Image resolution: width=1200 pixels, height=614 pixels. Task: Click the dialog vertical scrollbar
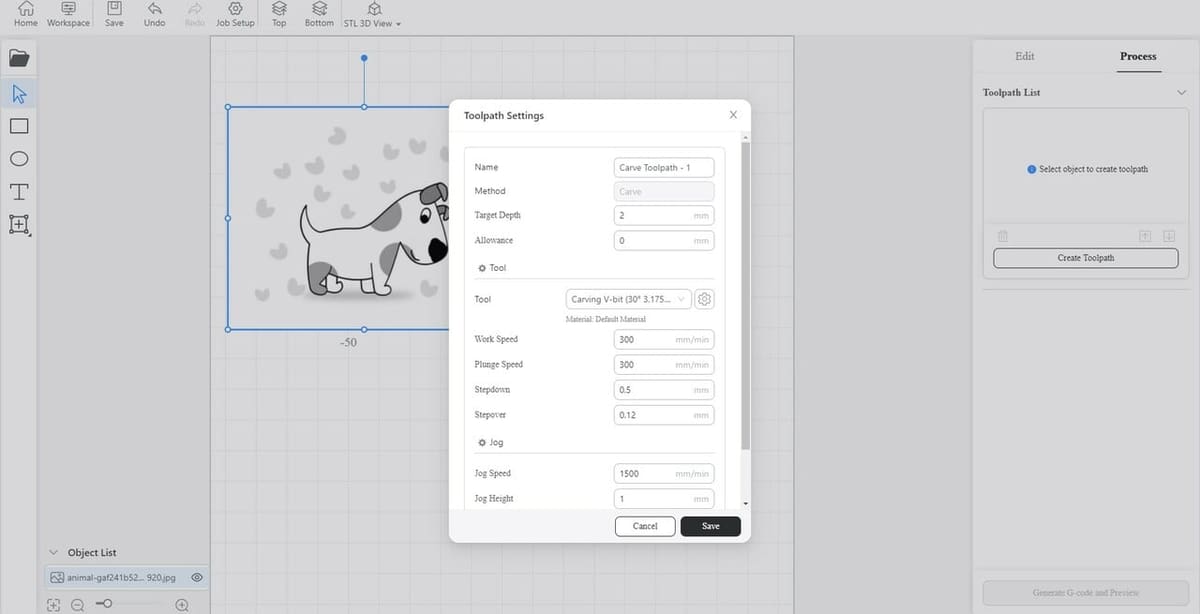click(x=745, y=297)
